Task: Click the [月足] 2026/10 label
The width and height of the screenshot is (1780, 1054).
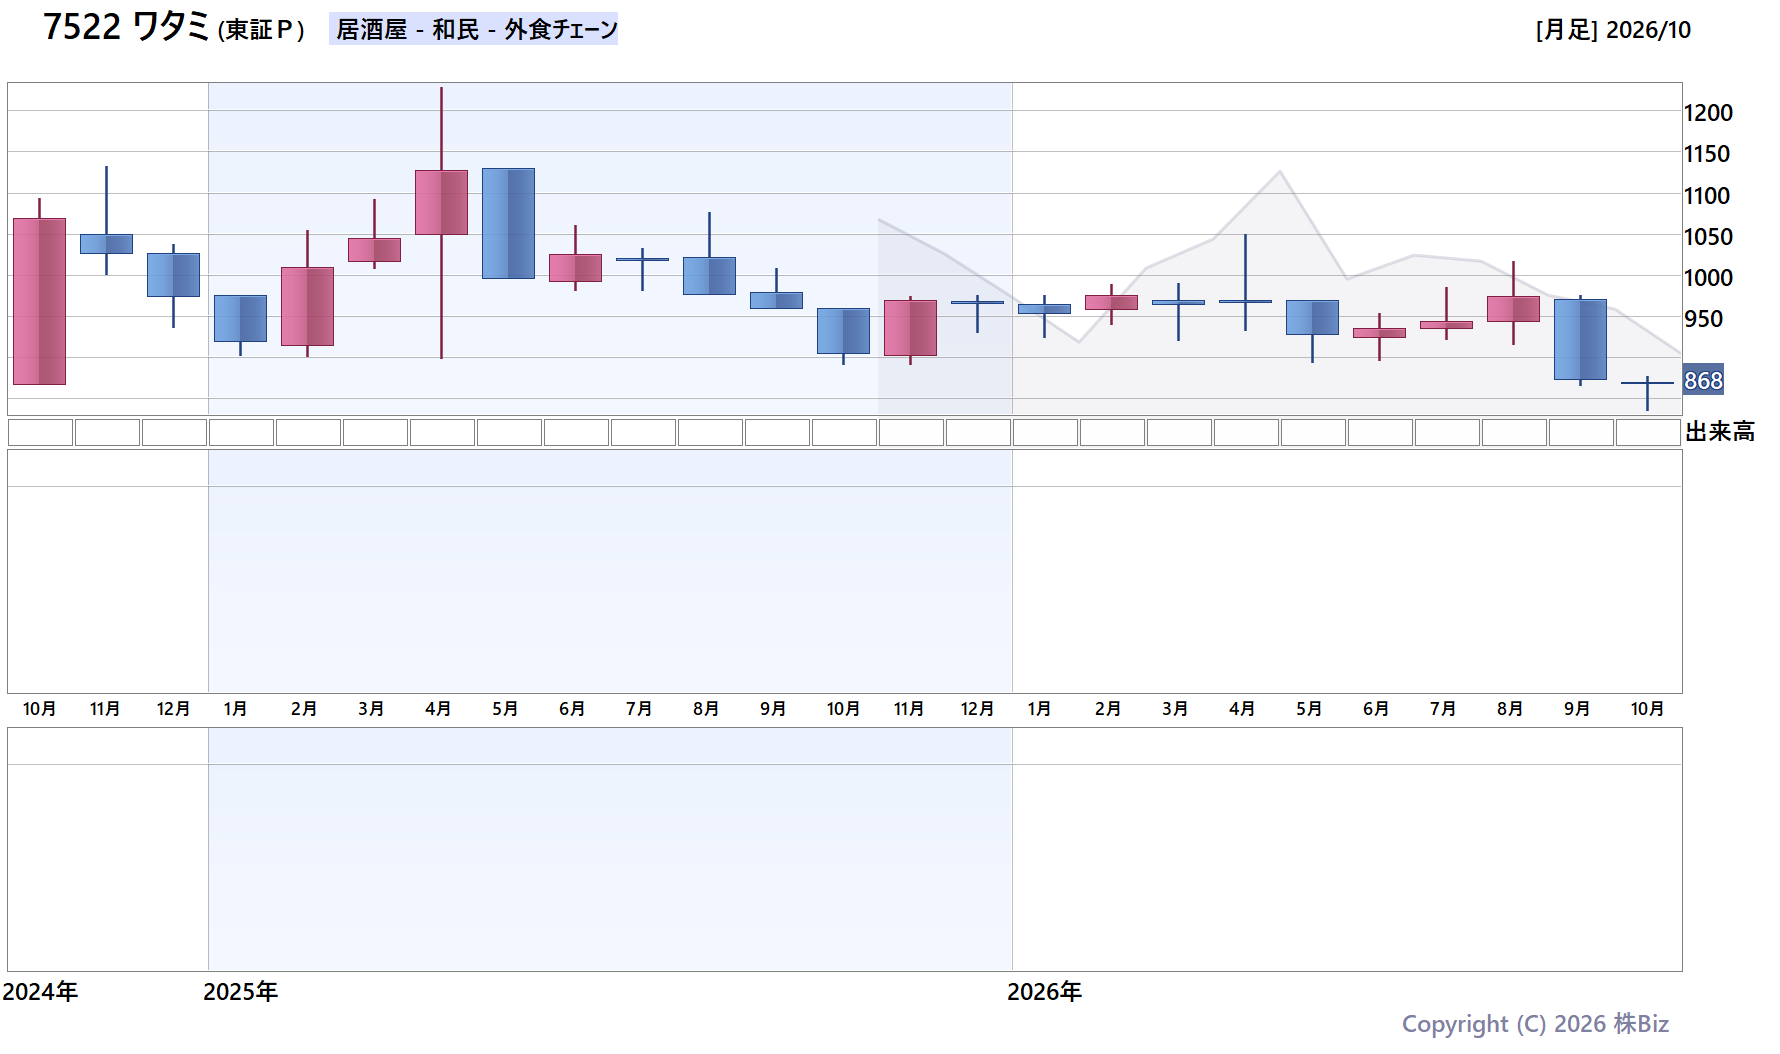Action: [x=1613, y=30]
